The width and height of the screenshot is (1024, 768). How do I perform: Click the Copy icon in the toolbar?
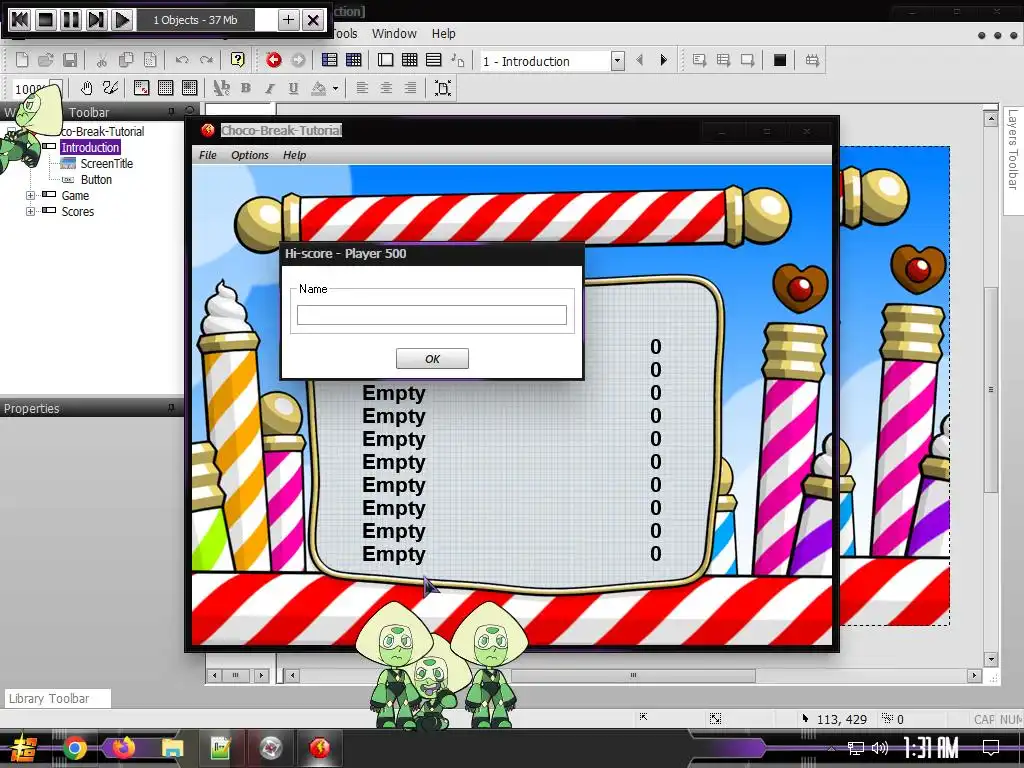126,60
